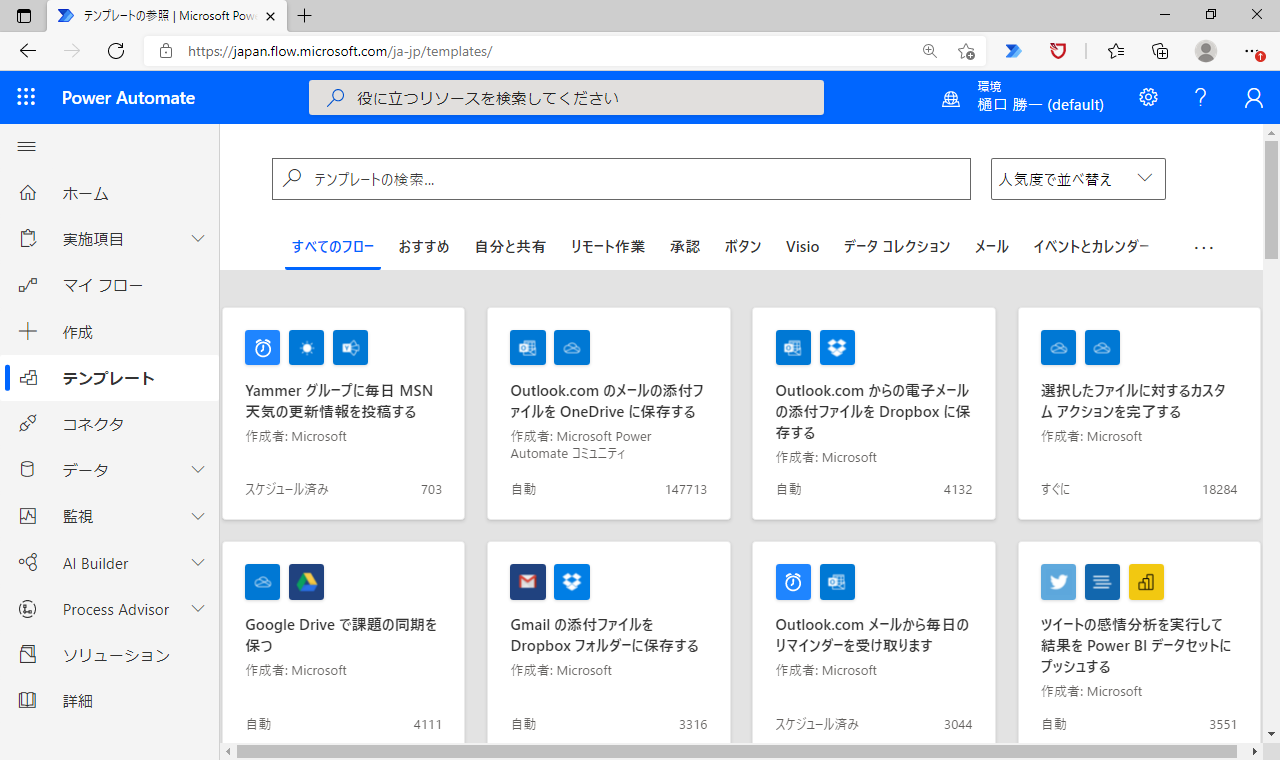
Task: Open コネクタ in sidebar
Action: pyautogui.click(x=110, y=424)
